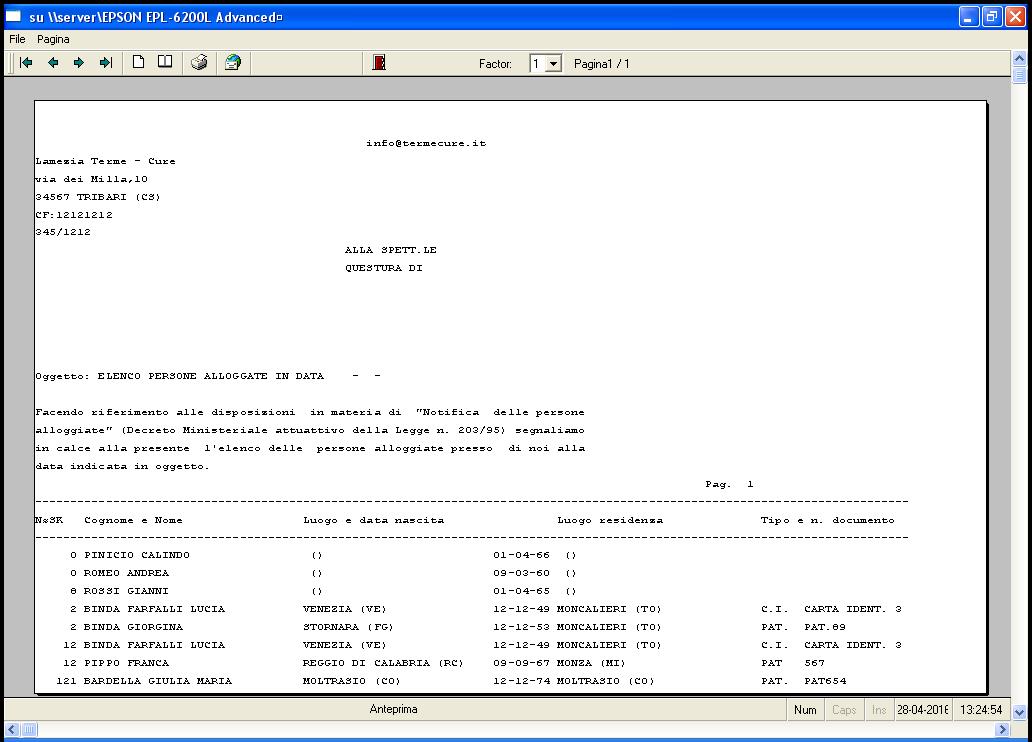Click the 'Luogo residenza' column header

610,520
